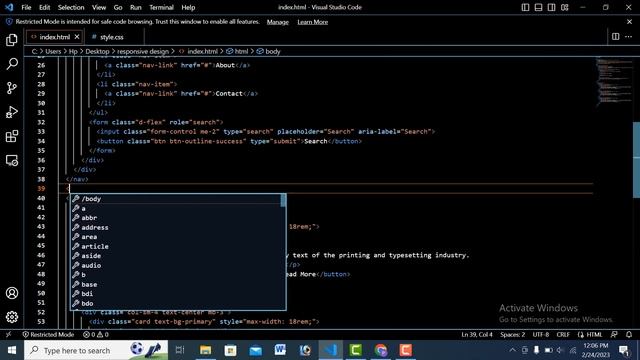Change line endings via CRLF
640x360 pixels.
(563, 334)
